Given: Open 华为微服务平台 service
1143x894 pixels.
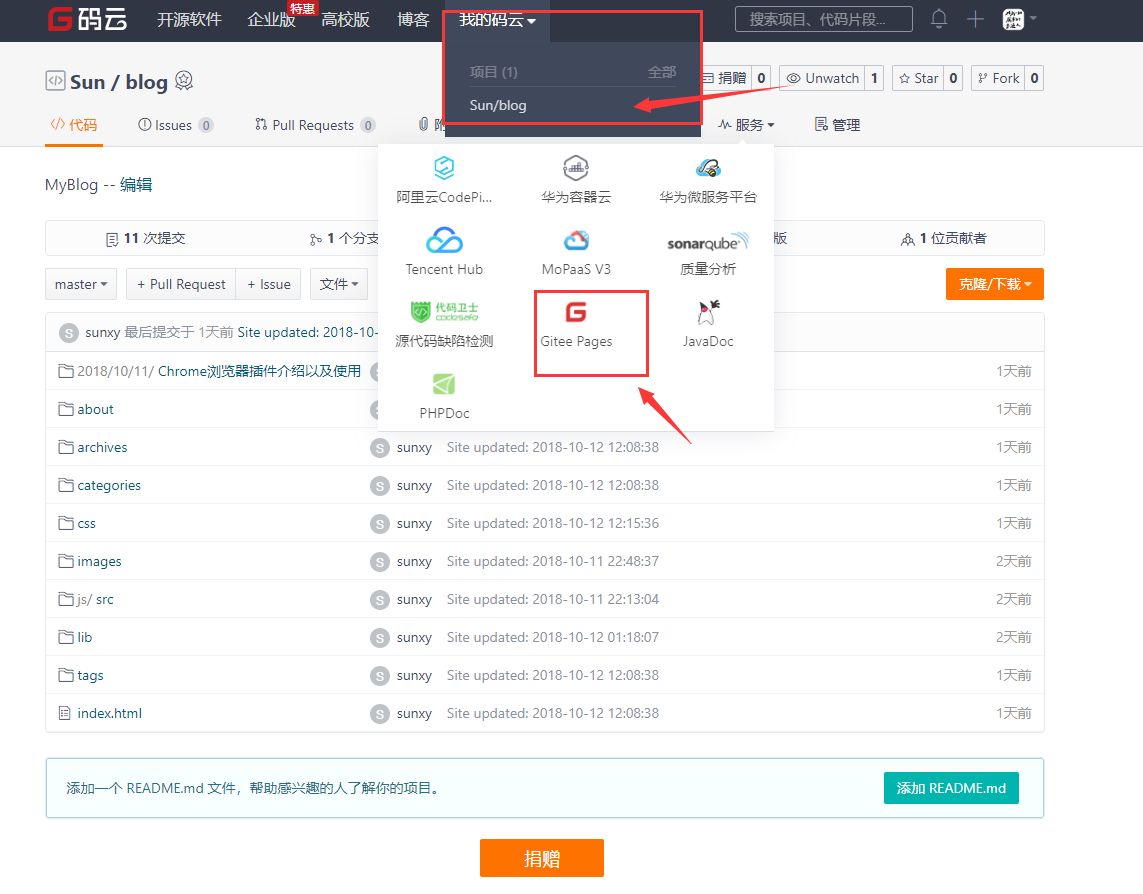Looking at the screenshot, I should coord(708,179).
